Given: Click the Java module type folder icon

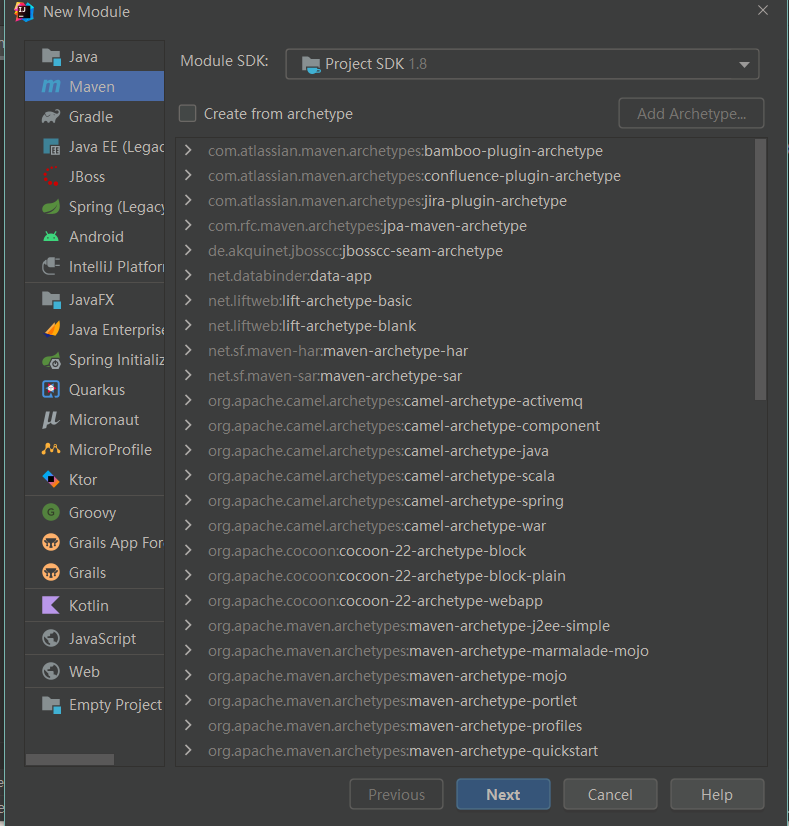Looking at the screenshot, I should pyautogui.click(x=51, y=56).
